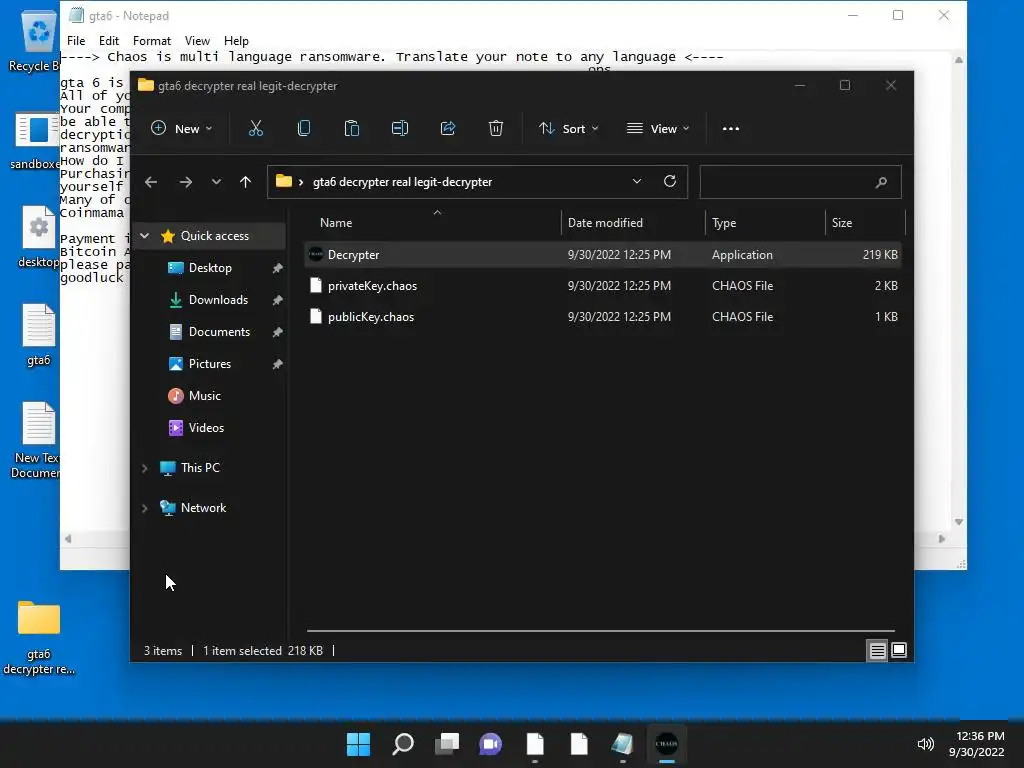This screenshot has width=1024, height=768.
Task: Click the Explorer search box
Action: 801,182
